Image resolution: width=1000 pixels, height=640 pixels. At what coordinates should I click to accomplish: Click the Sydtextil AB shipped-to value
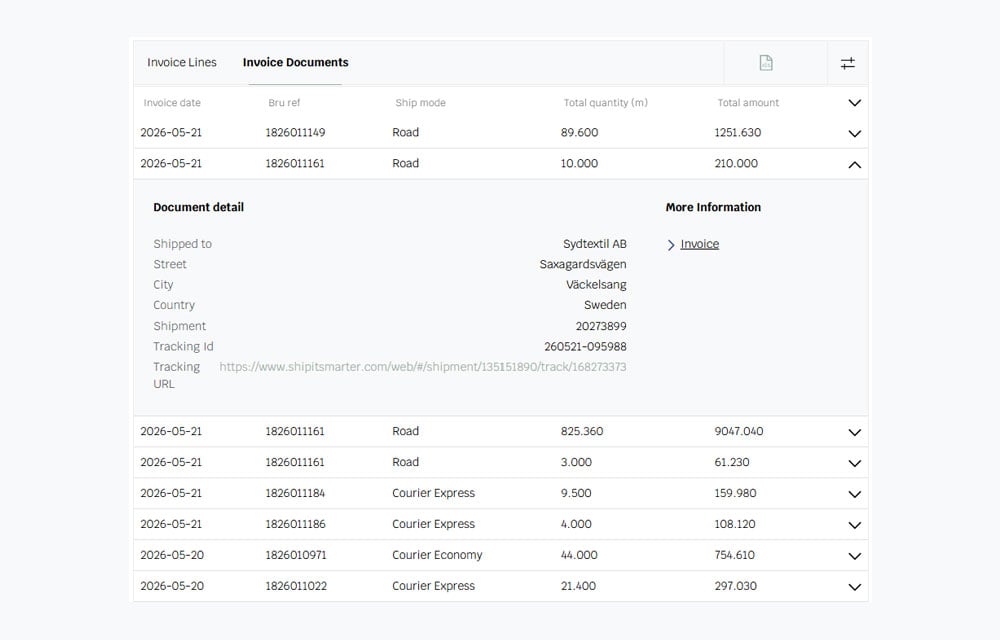click(594, 244)
